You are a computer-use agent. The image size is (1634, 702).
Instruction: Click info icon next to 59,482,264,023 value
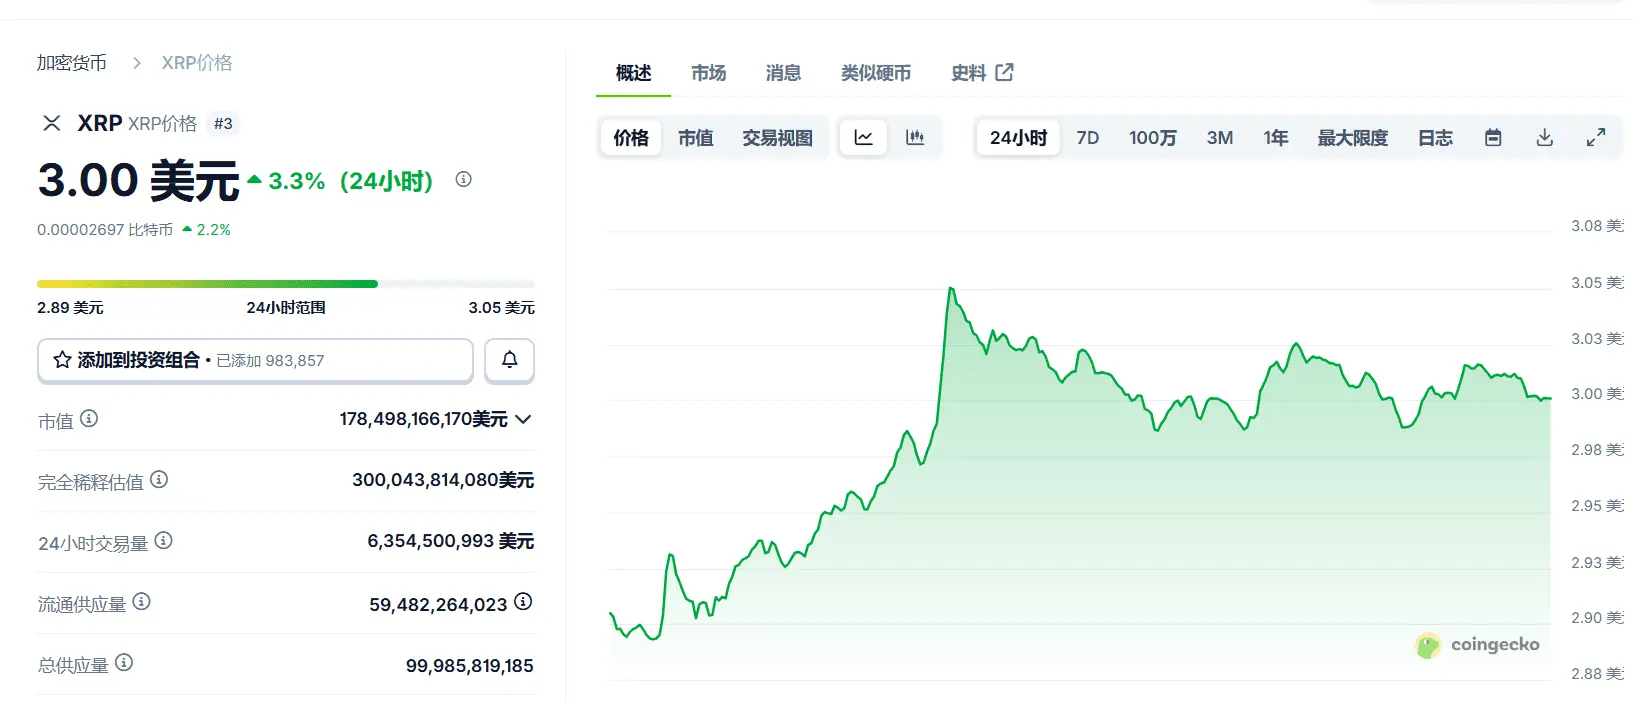pyautogui.click(x=523, y=602)
